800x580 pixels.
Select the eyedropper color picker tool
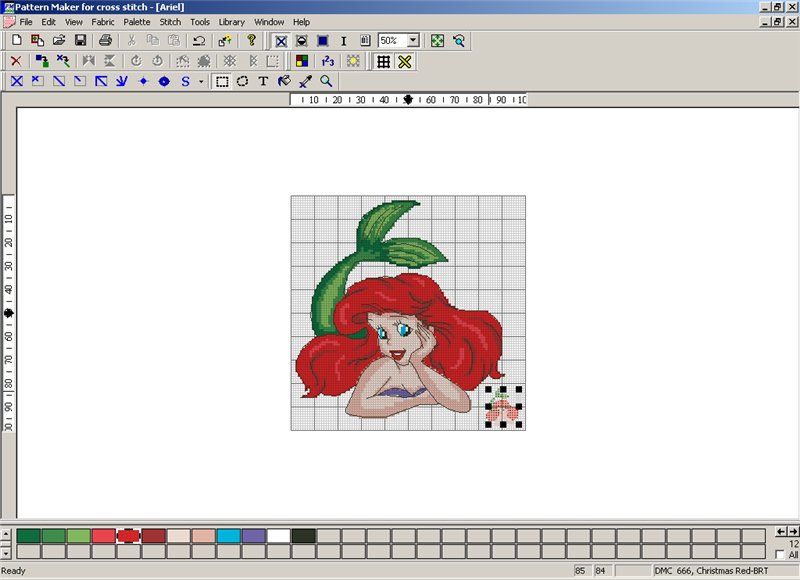(305, 81)
